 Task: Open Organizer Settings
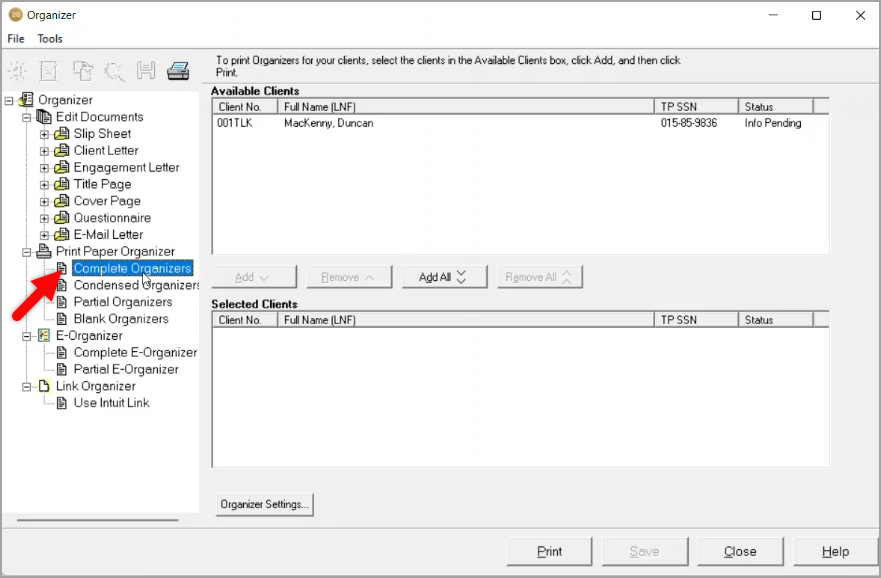click(x=265, y=504)
